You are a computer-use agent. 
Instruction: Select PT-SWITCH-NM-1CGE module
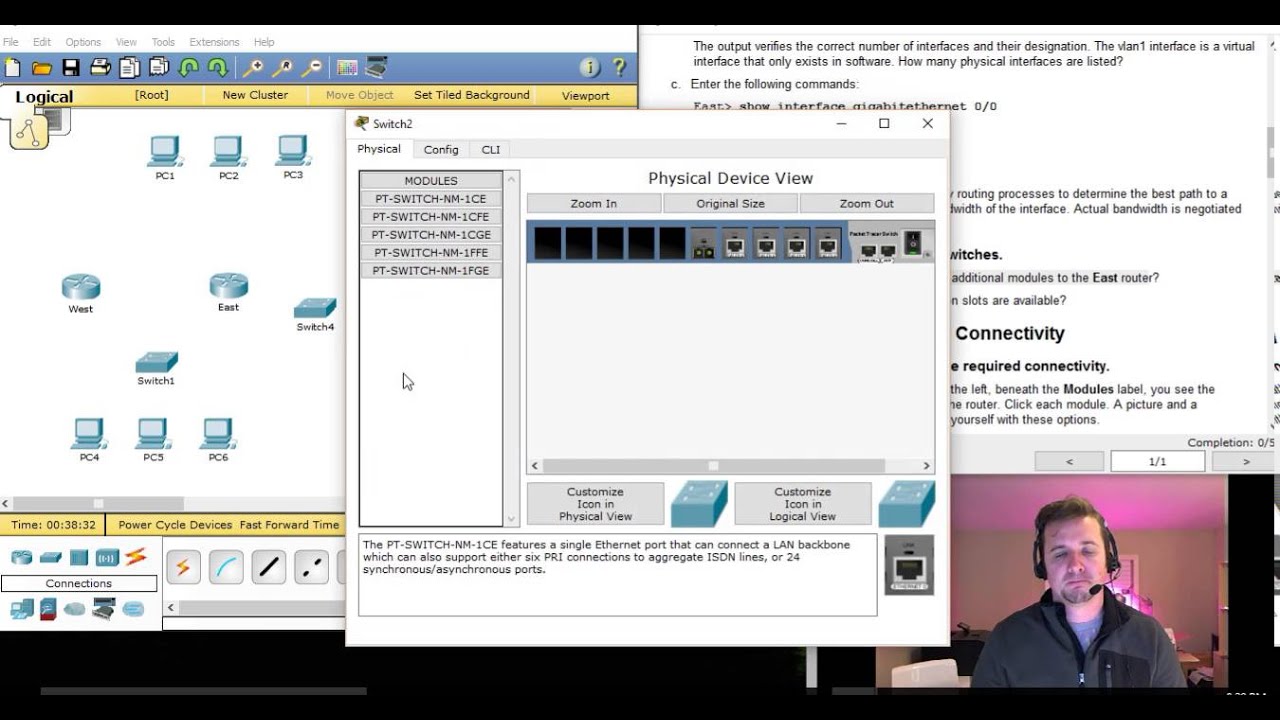click(x=431, y=235)
